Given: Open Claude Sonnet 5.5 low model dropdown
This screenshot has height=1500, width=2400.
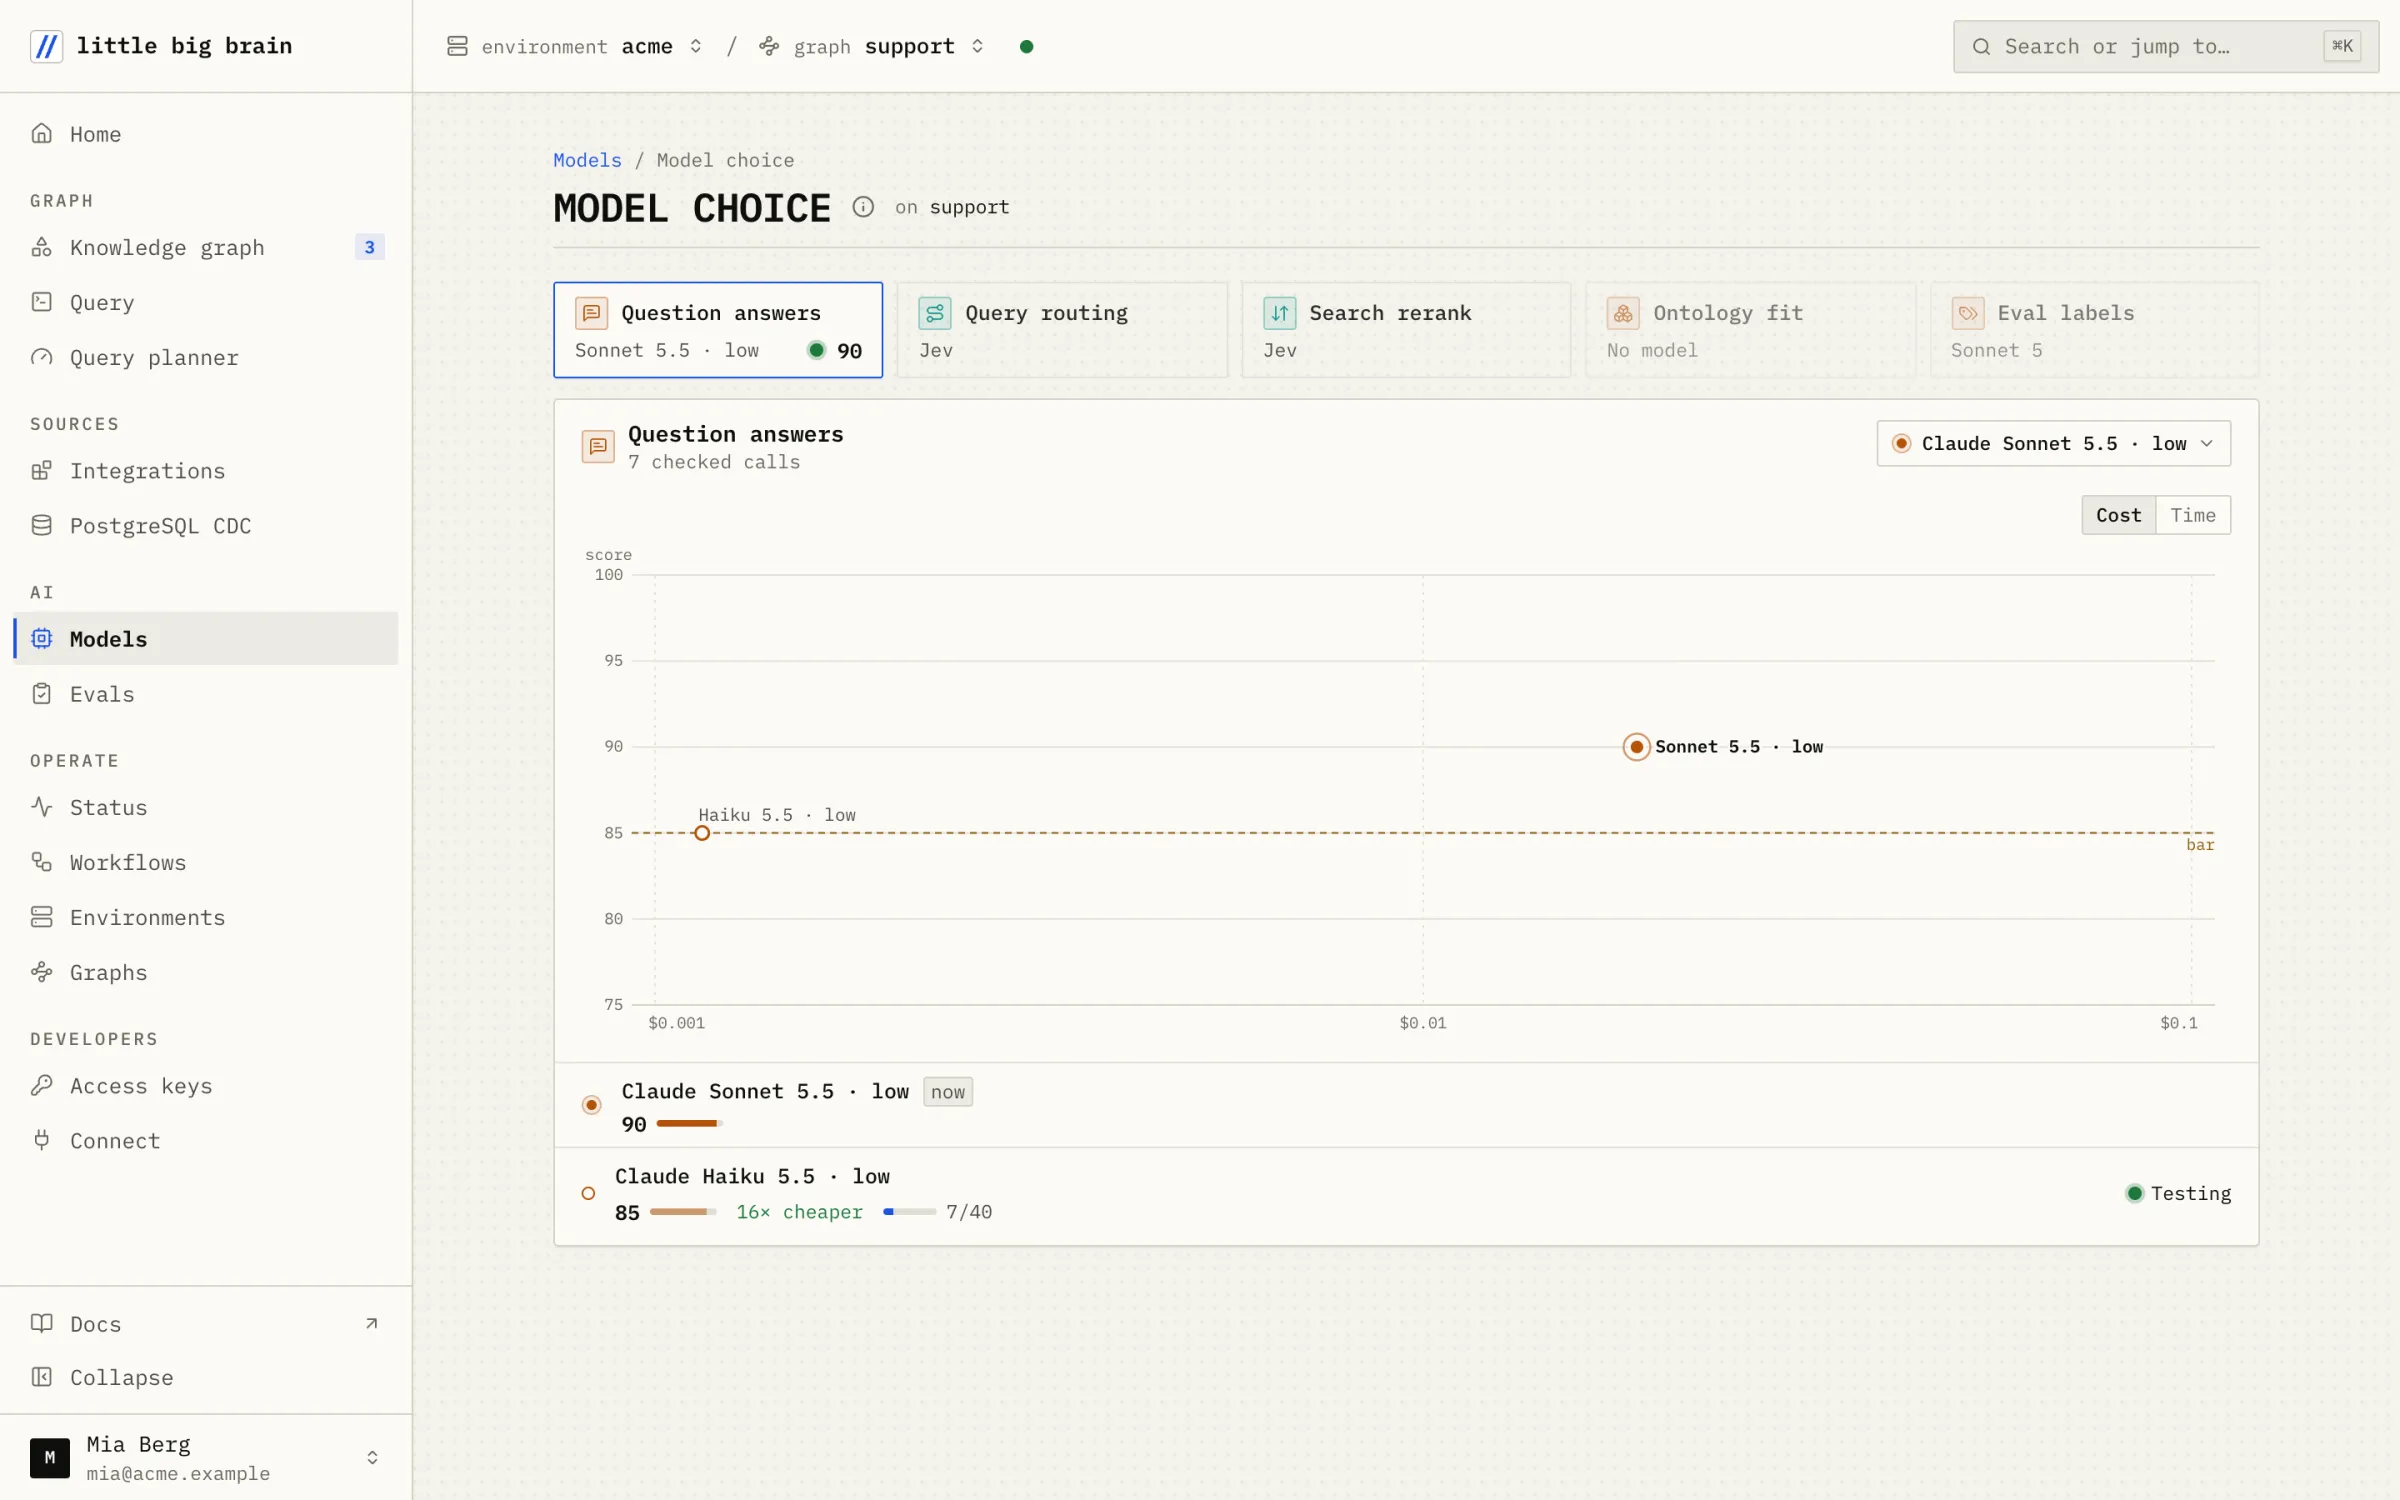Looking at the screenshot, I should (2053, 443).
